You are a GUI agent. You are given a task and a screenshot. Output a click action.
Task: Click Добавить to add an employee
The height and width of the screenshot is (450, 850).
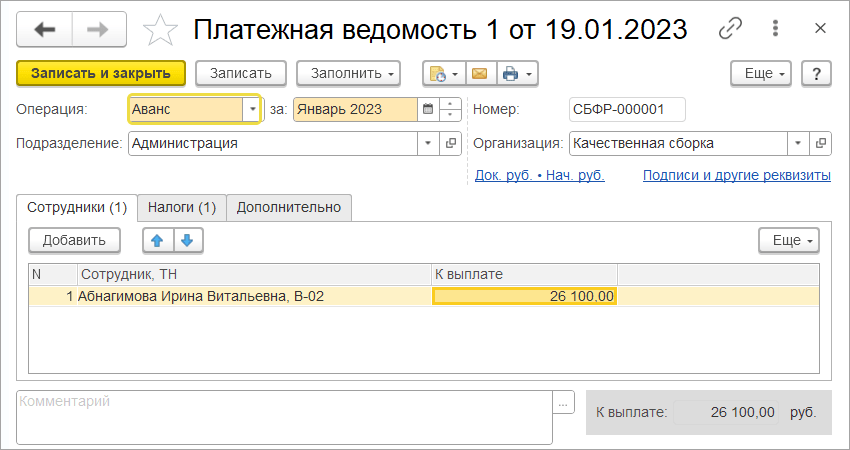(74, 240)
